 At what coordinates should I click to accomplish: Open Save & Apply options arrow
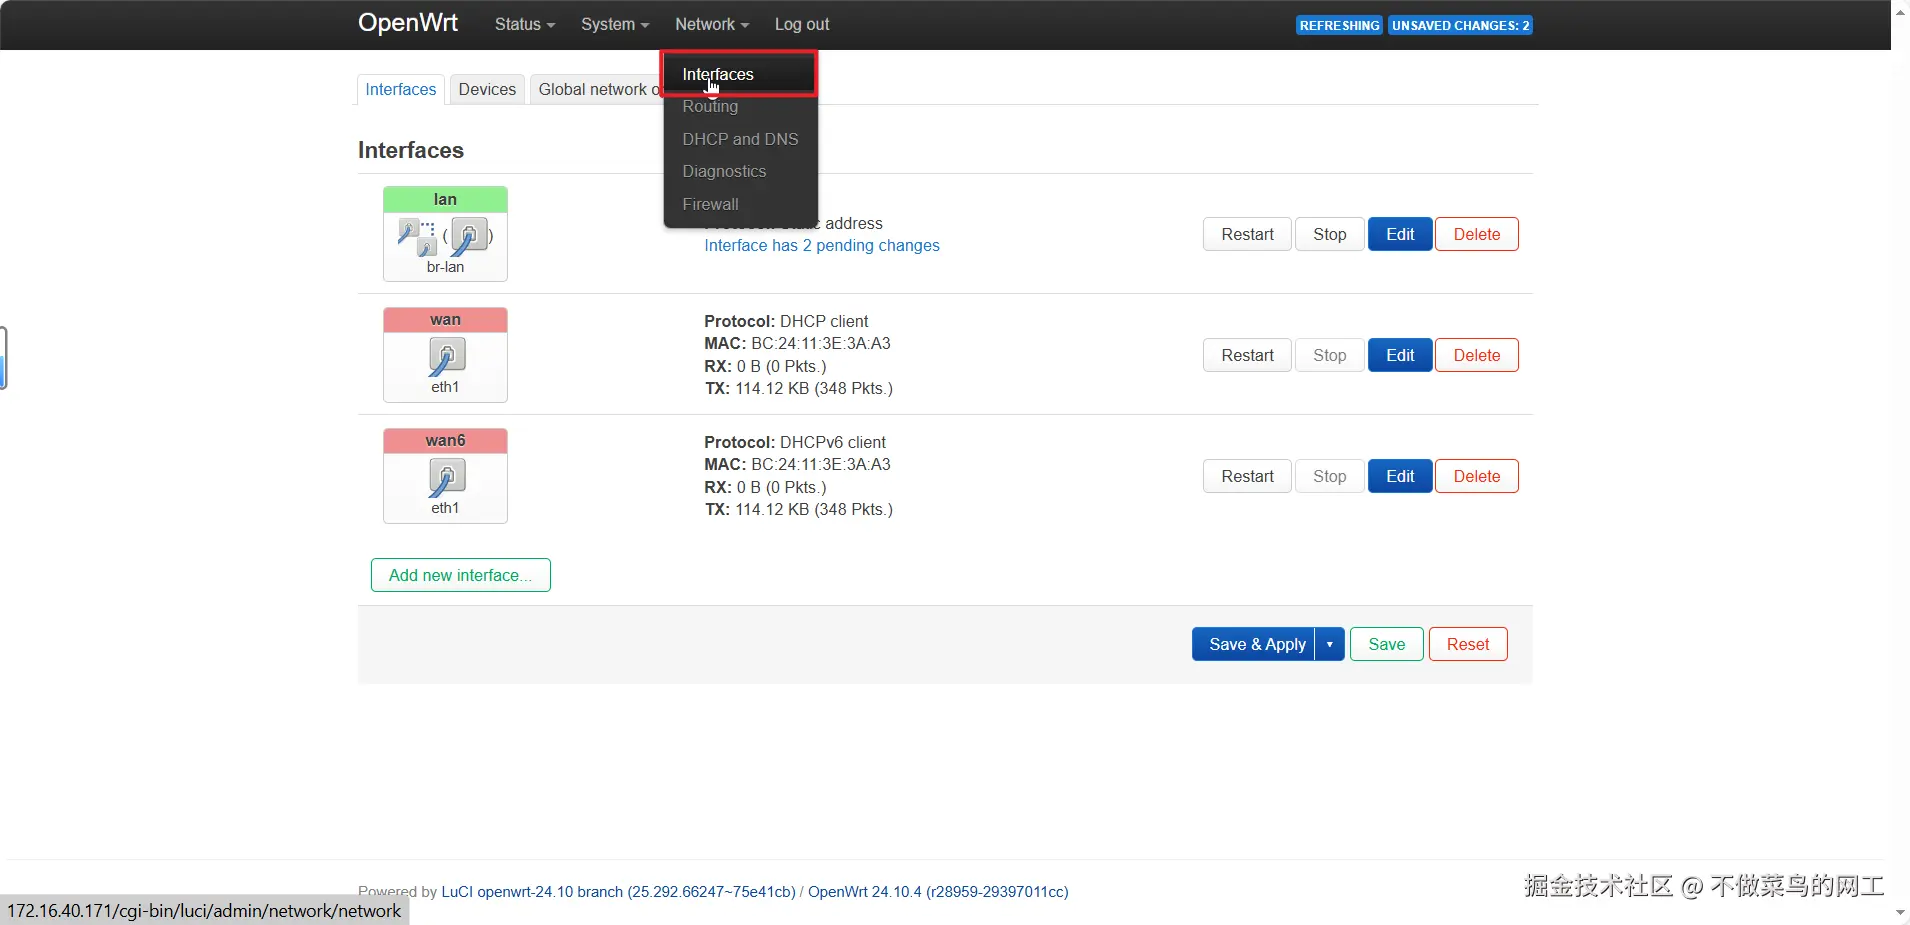click(1329, 644)
